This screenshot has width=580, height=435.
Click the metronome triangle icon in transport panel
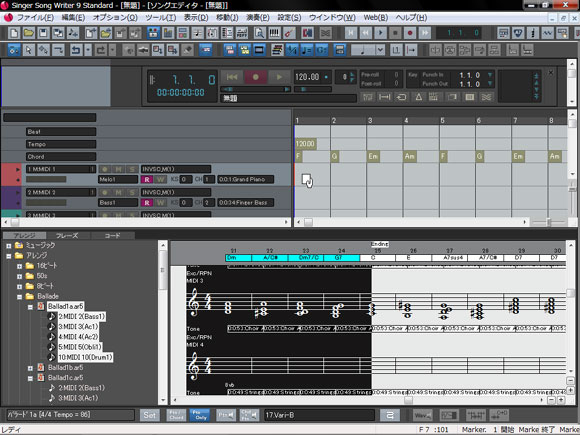click(418, 97)
